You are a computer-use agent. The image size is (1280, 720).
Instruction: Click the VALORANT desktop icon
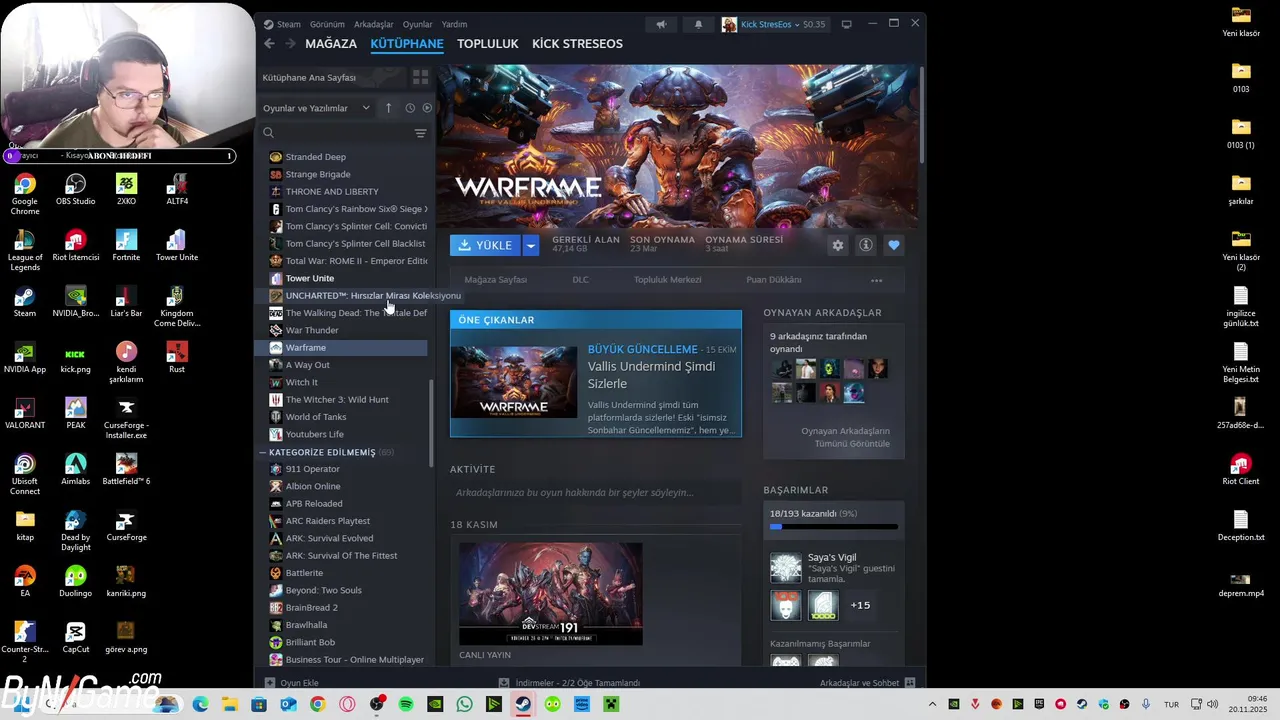click(25, 413)
